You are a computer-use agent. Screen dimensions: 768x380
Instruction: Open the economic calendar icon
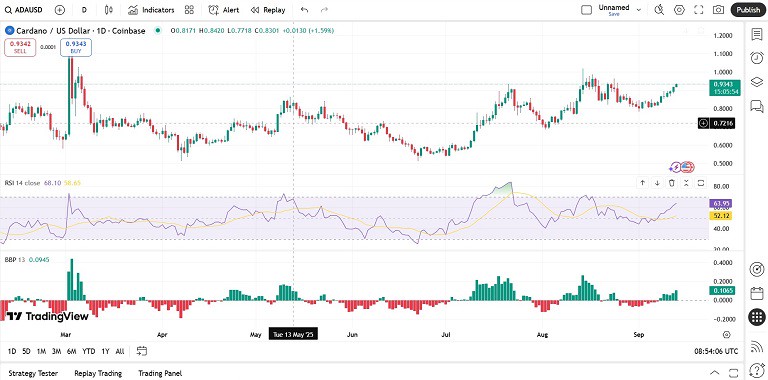(757, 293)
